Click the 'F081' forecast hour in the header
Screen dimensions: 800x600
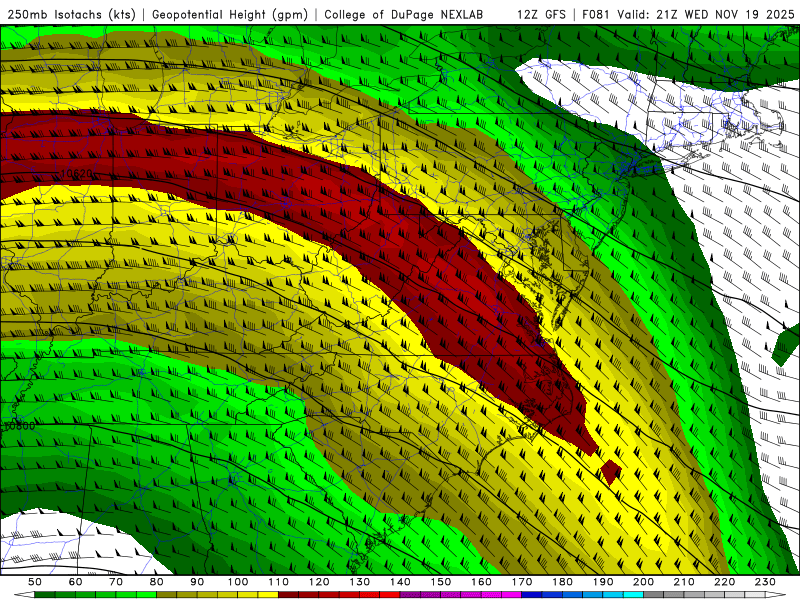(596, 14)
